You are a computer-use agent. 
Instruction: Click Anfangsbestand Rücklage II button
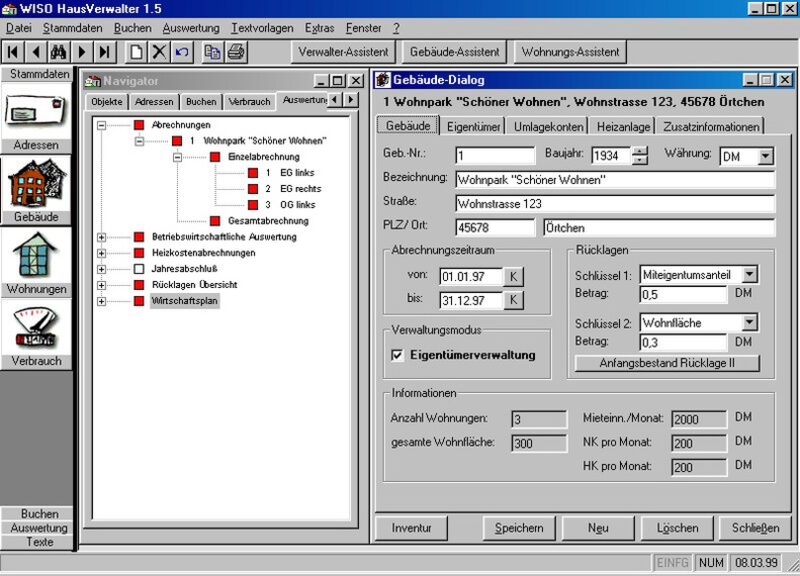(667, 363)
